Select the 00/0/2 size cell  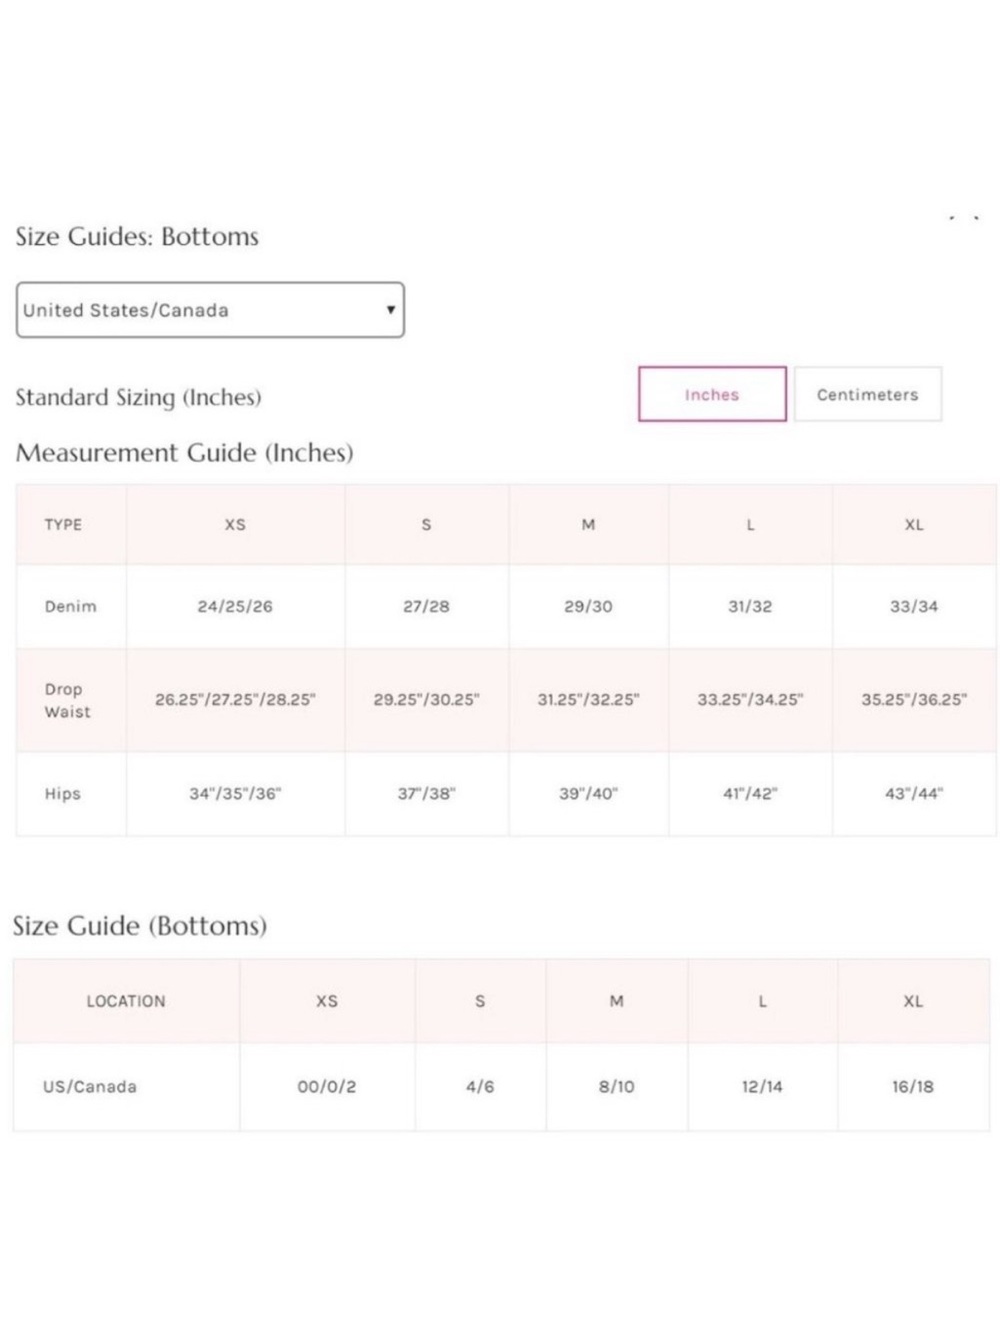point(327,1087)
